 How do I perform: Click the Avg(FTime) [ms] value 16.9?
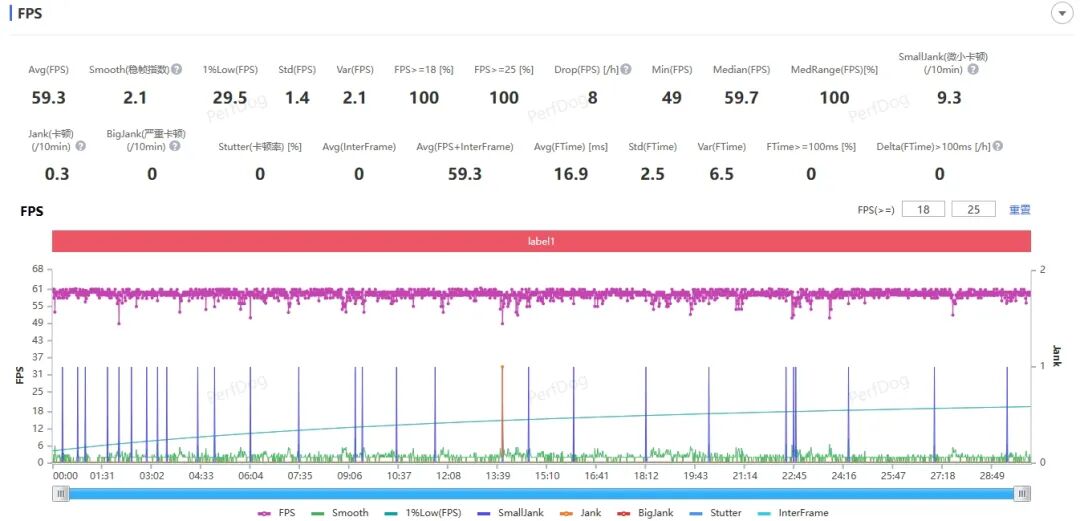571,174
